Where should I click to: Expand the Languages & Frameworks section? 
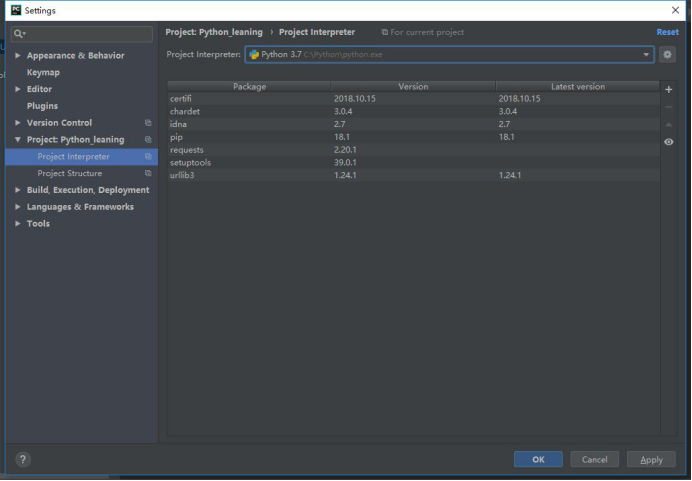click(x=18, y=207)
